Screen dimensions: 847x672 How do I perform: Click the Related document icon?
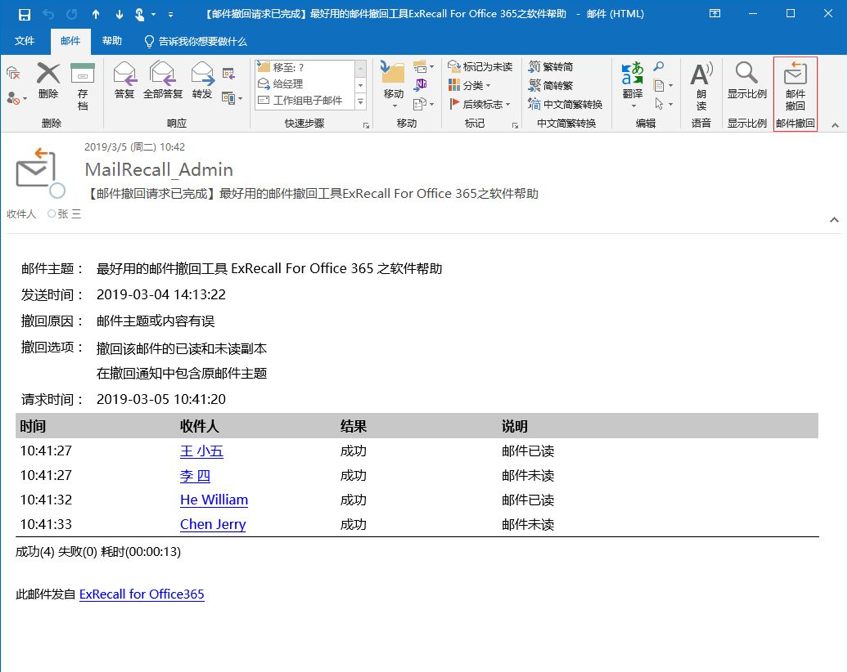tap(659, 85)
